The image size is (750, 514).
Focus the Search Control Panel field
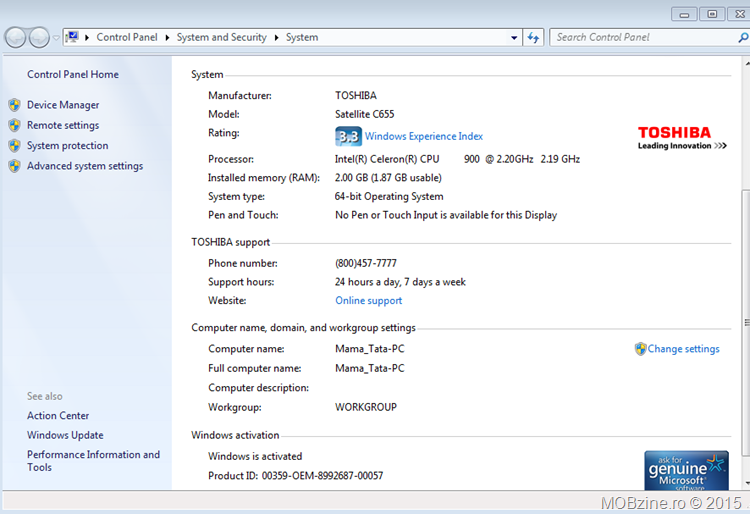coord(643,37)
